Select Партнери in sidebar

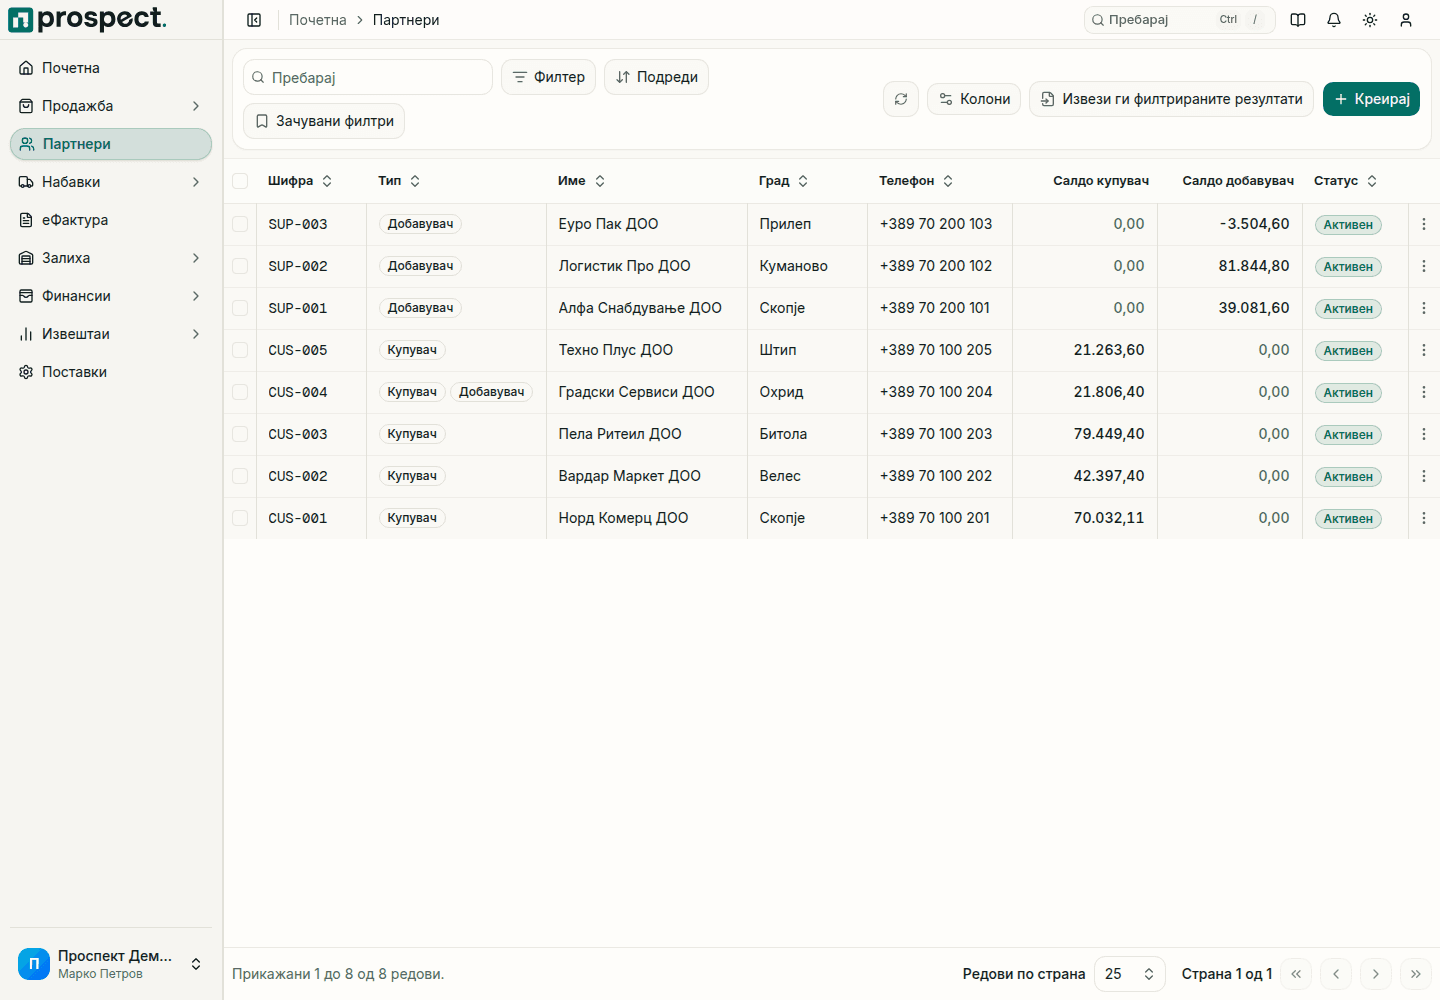111,144
